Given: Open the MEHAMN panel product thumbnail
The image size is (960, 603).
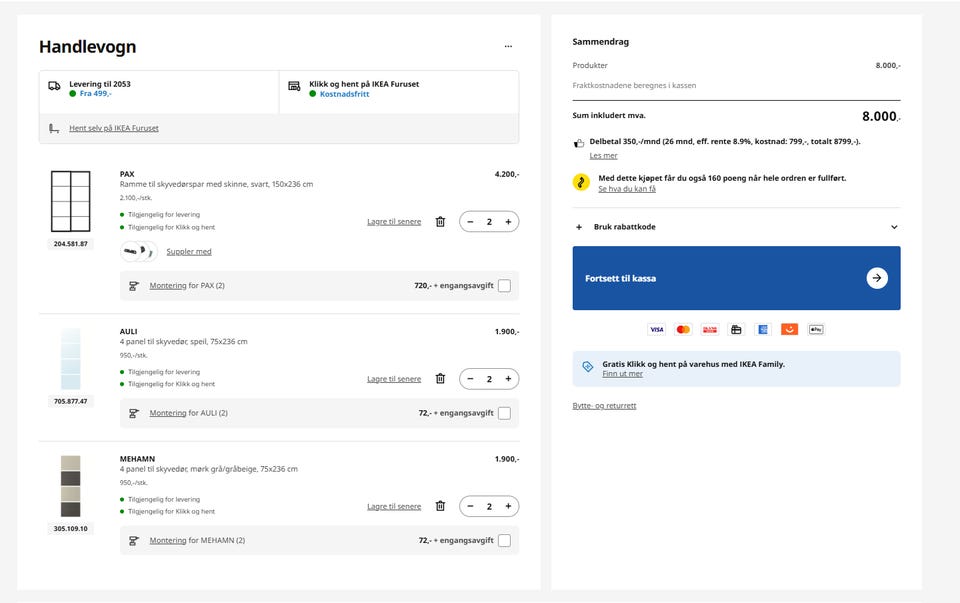Looking at the screenshot, I should [70, 486].
